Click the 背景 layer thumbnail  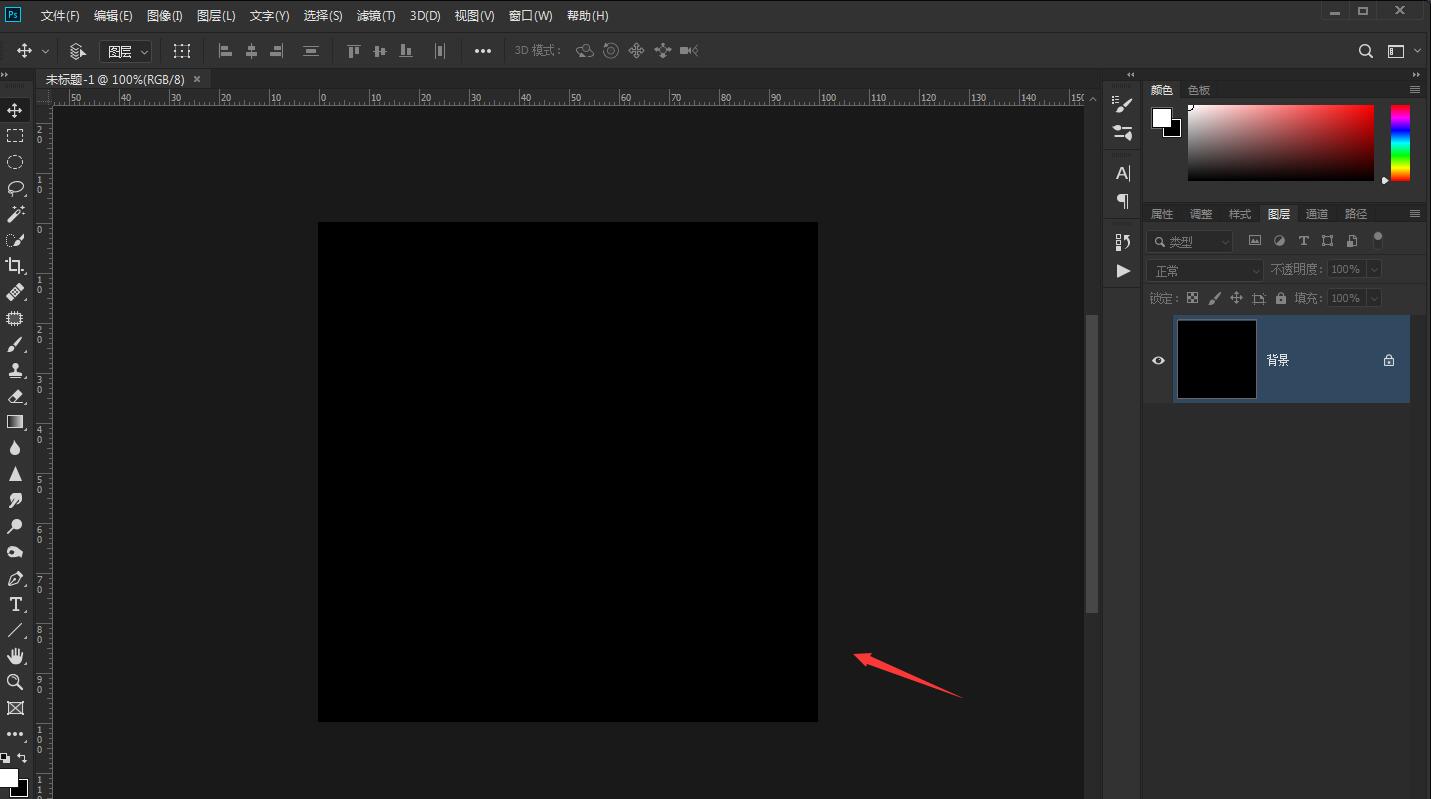[x=1217, y=359]
